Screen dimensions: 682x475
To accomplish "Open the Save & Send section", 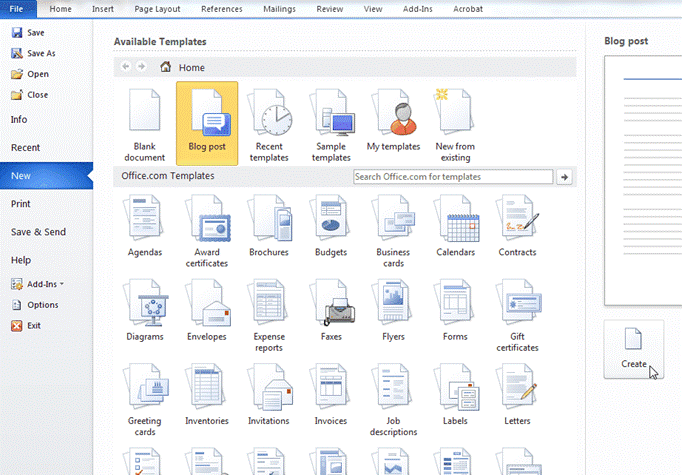I will [x=38, y=232].
